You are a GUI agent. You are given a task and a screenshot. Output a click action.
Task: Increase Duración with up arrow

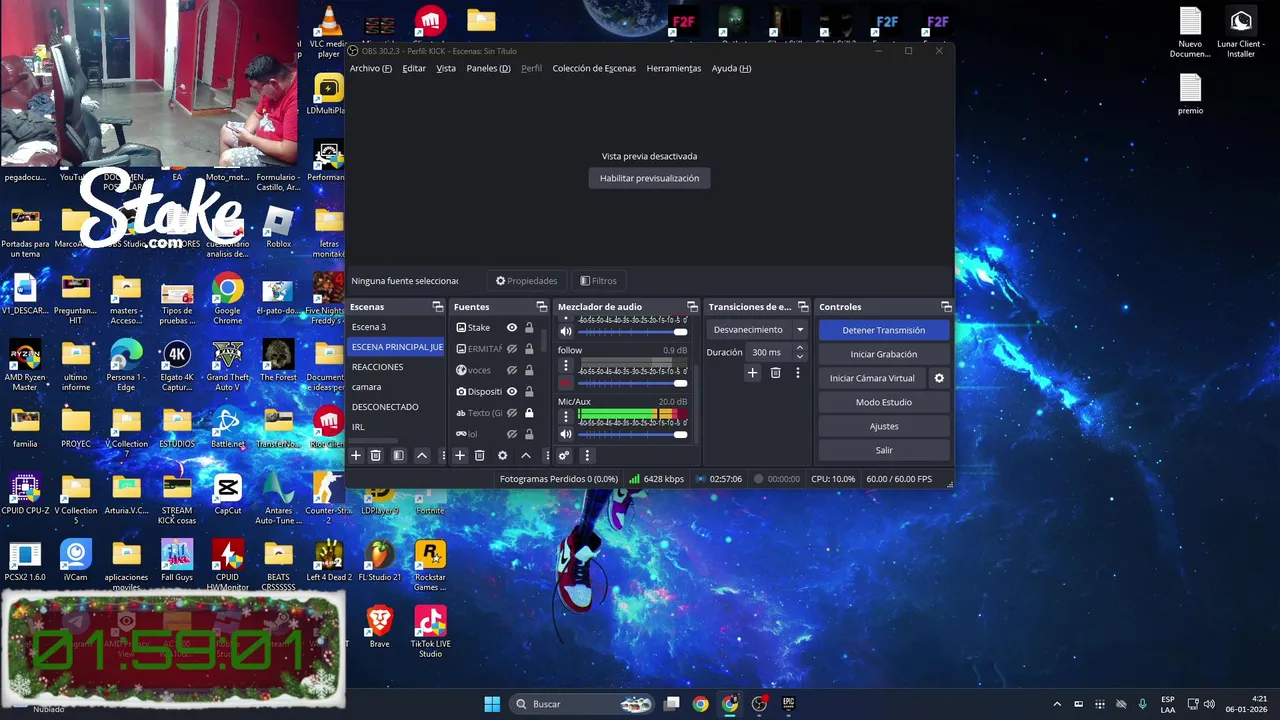click(x=799, y=348)
